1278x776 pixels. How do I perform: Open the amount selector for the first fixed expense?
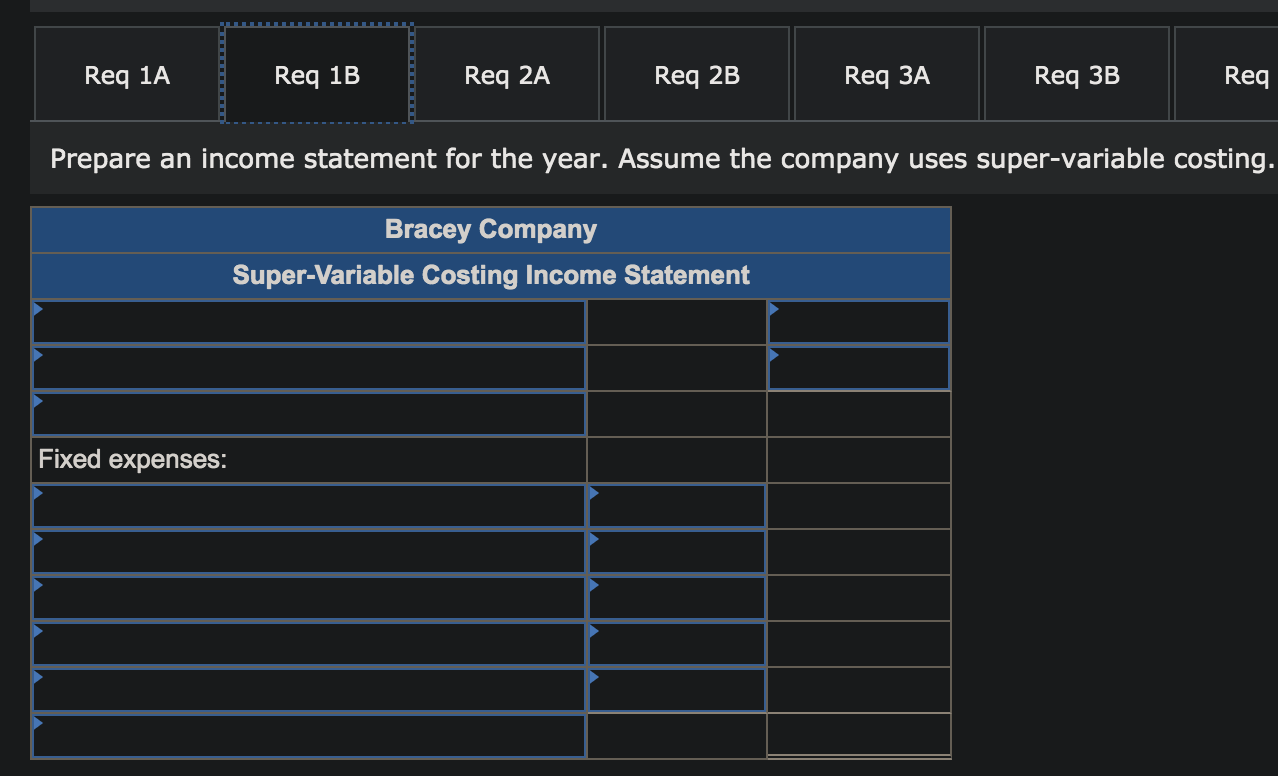point(676,506)
